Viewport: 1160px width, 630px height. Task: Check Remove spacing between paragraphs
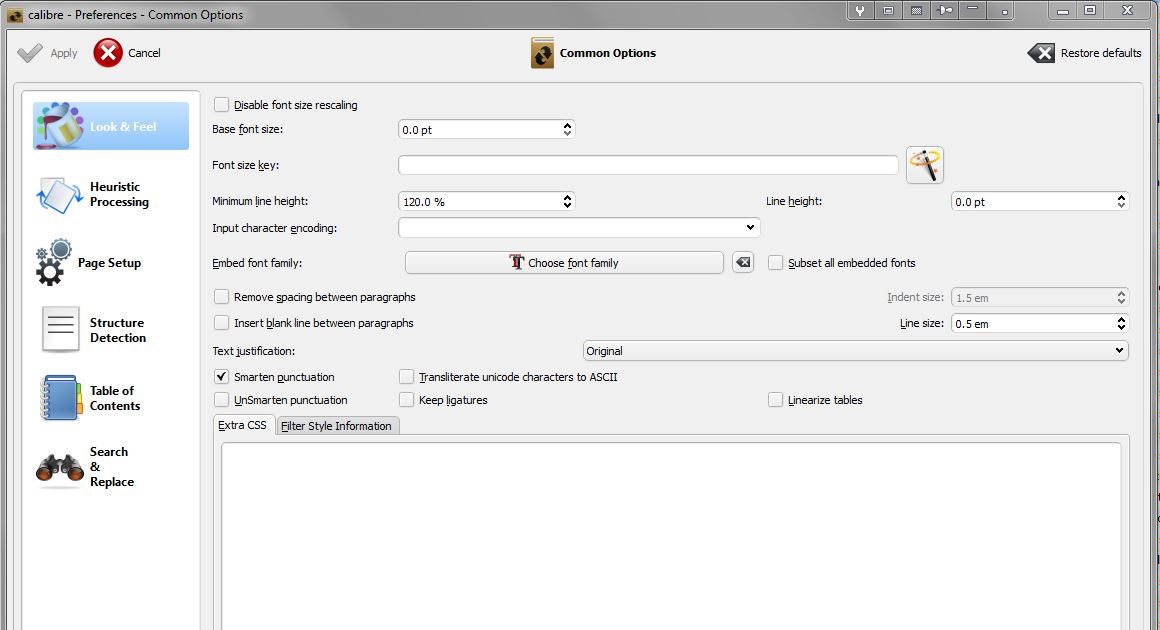221,297
